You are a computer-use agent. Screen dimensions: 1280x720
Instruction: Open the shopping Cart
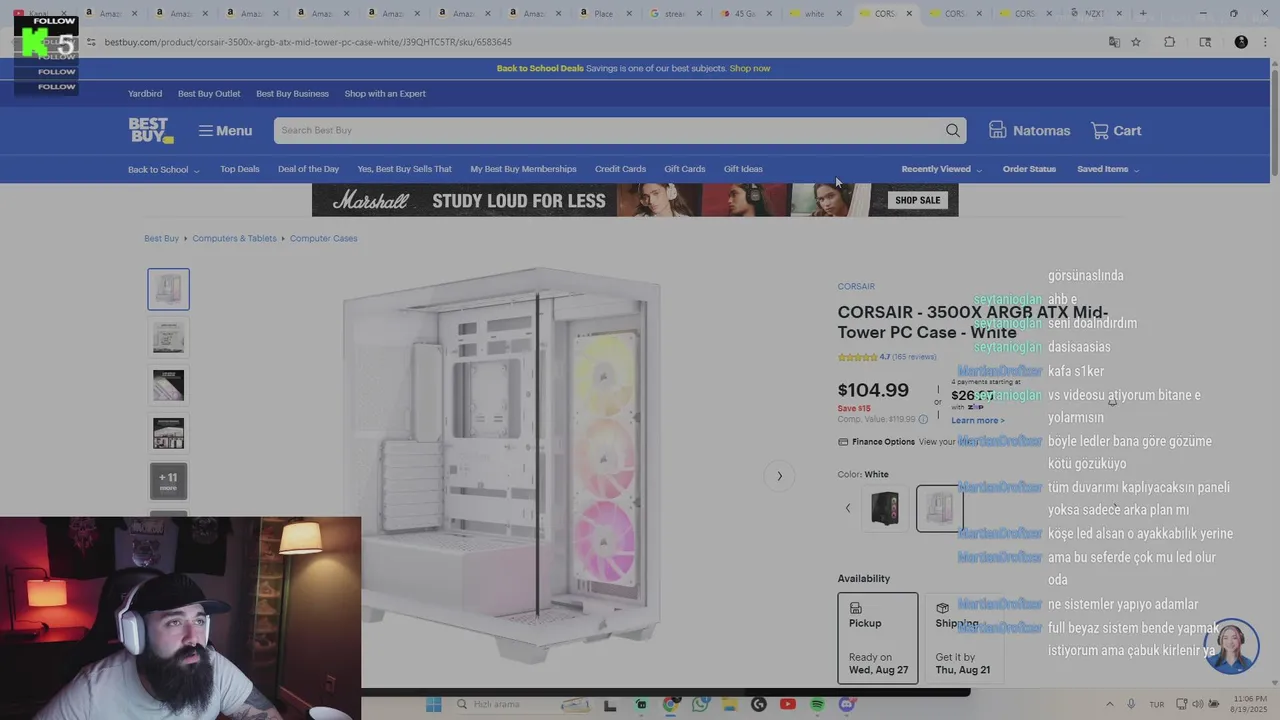(1116, 131)
